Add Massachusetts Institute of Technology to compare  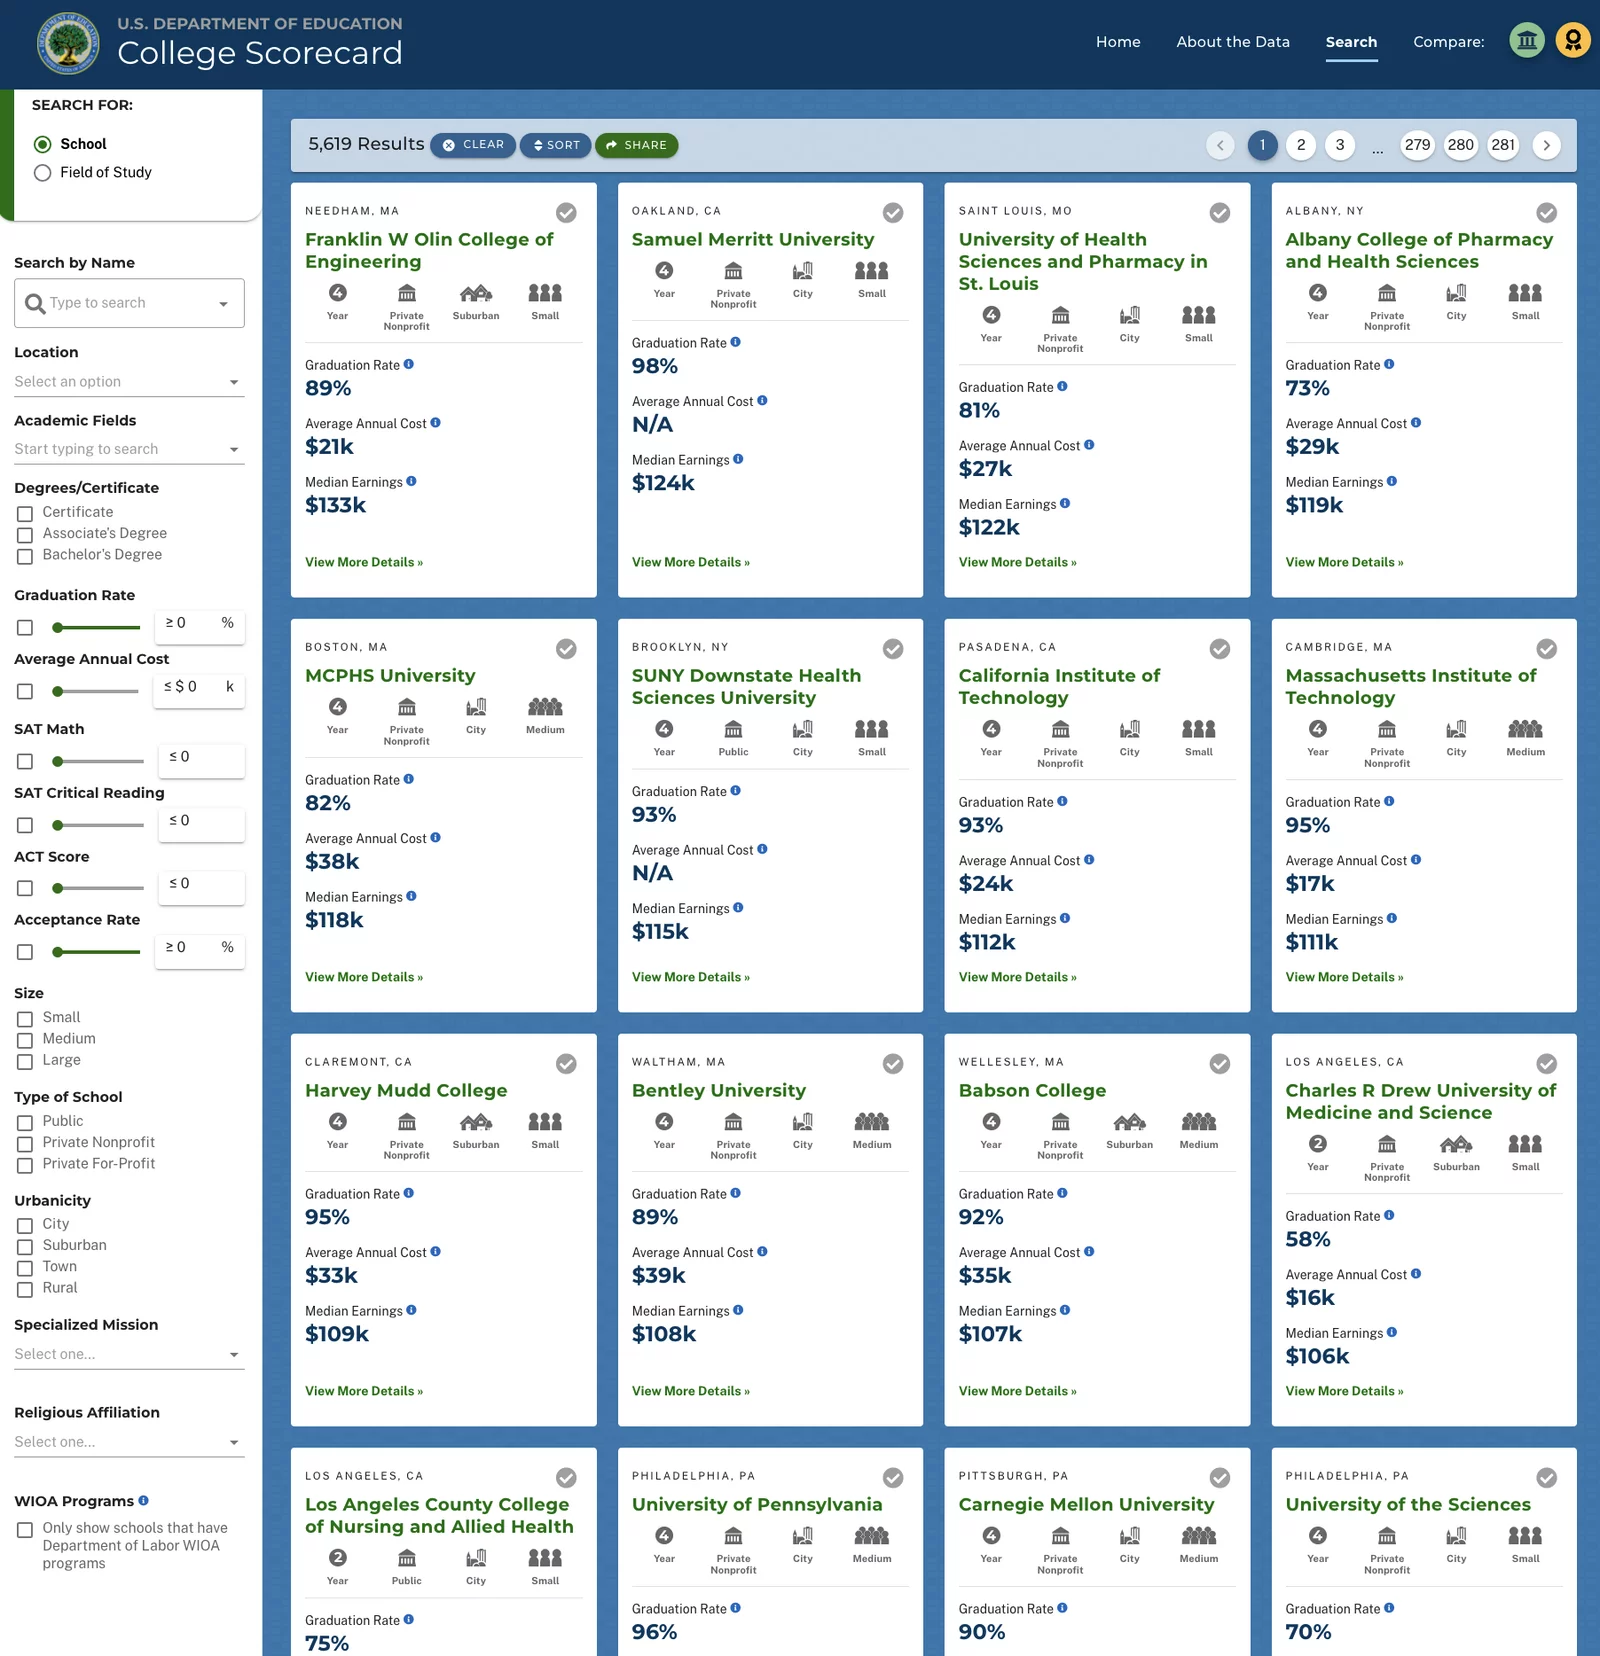(x=1546, y=649)
